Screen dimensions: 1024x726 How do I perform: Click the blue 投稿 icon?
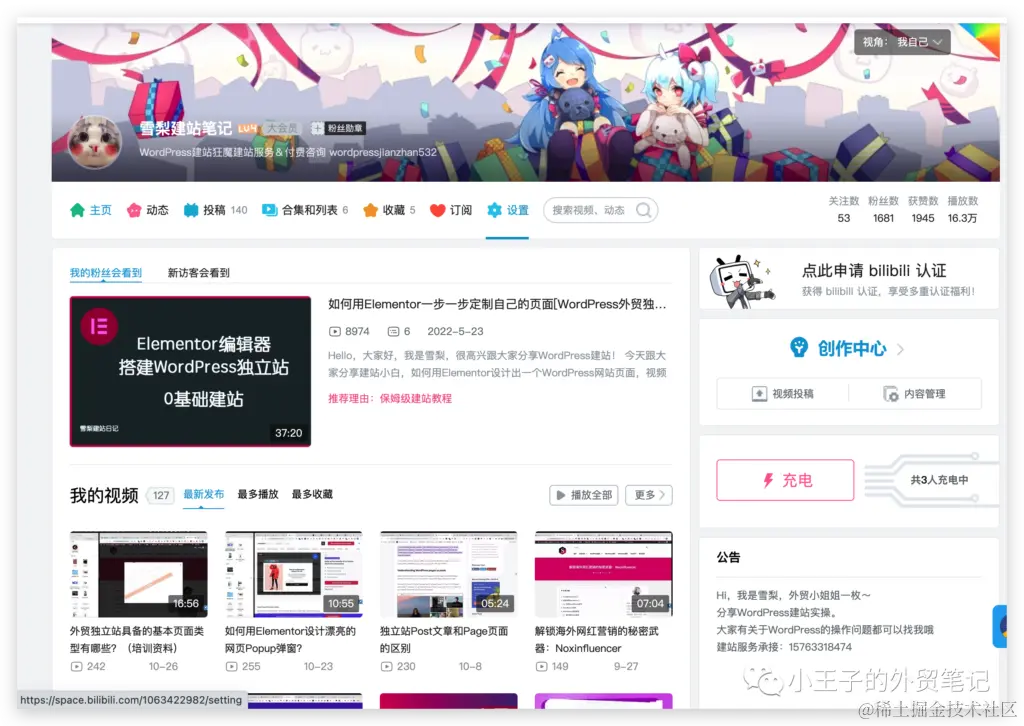click(191, 210)
